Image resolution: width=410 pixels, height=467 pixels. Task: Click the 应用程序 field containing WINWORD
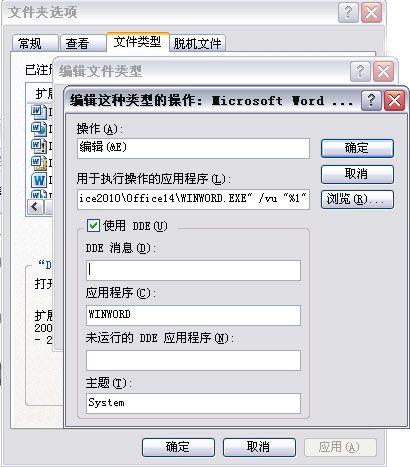click(x=193, y=315)
